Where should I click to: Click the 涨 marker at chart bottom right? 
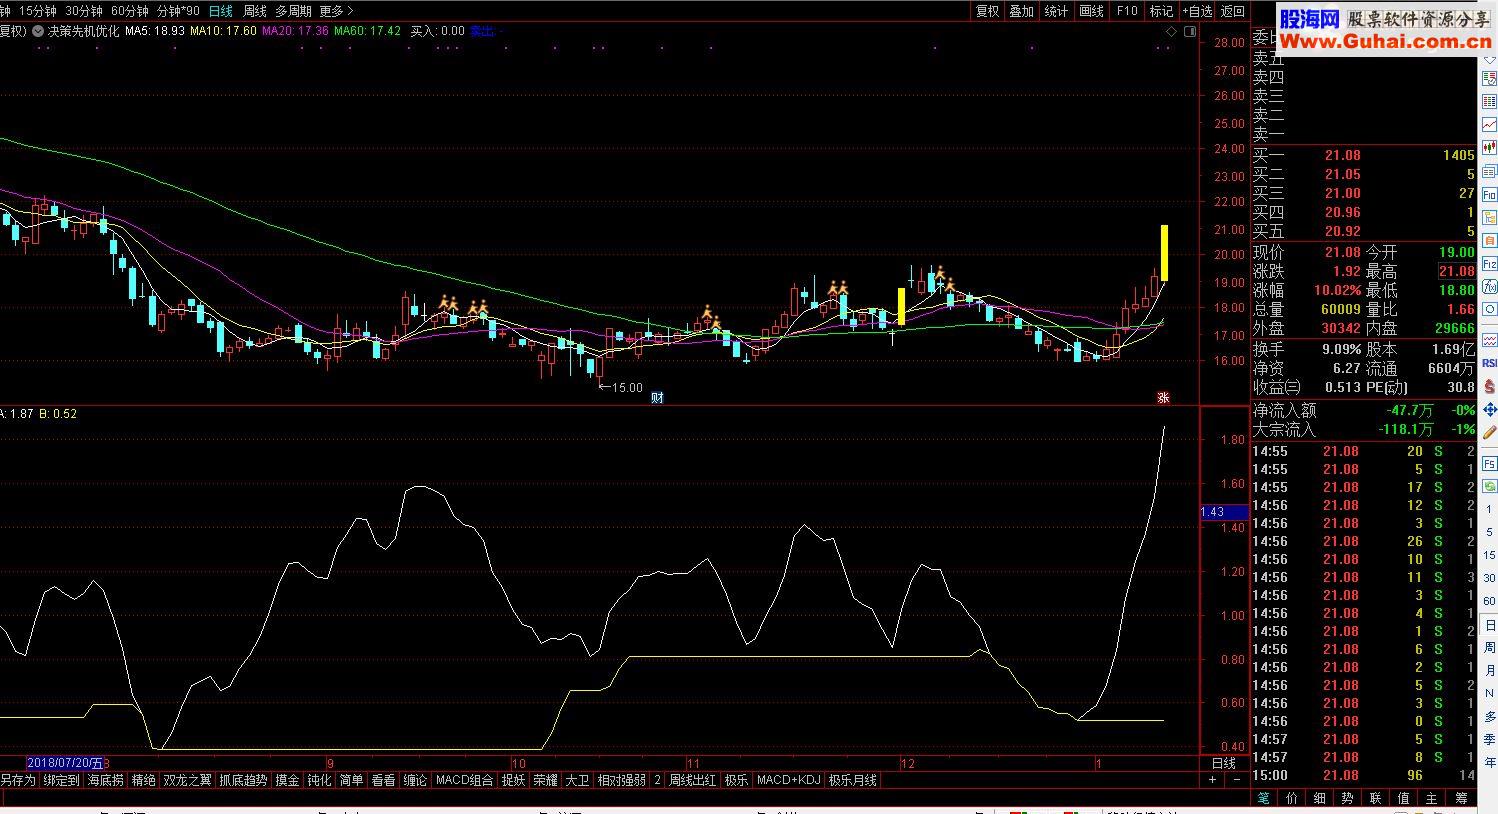(x=1163, y=397)
